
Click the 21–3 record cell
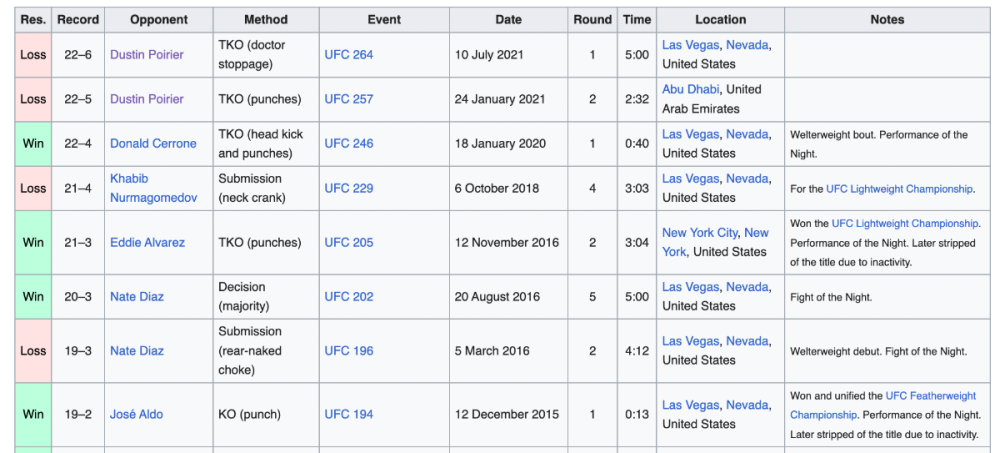coord(78,242)
